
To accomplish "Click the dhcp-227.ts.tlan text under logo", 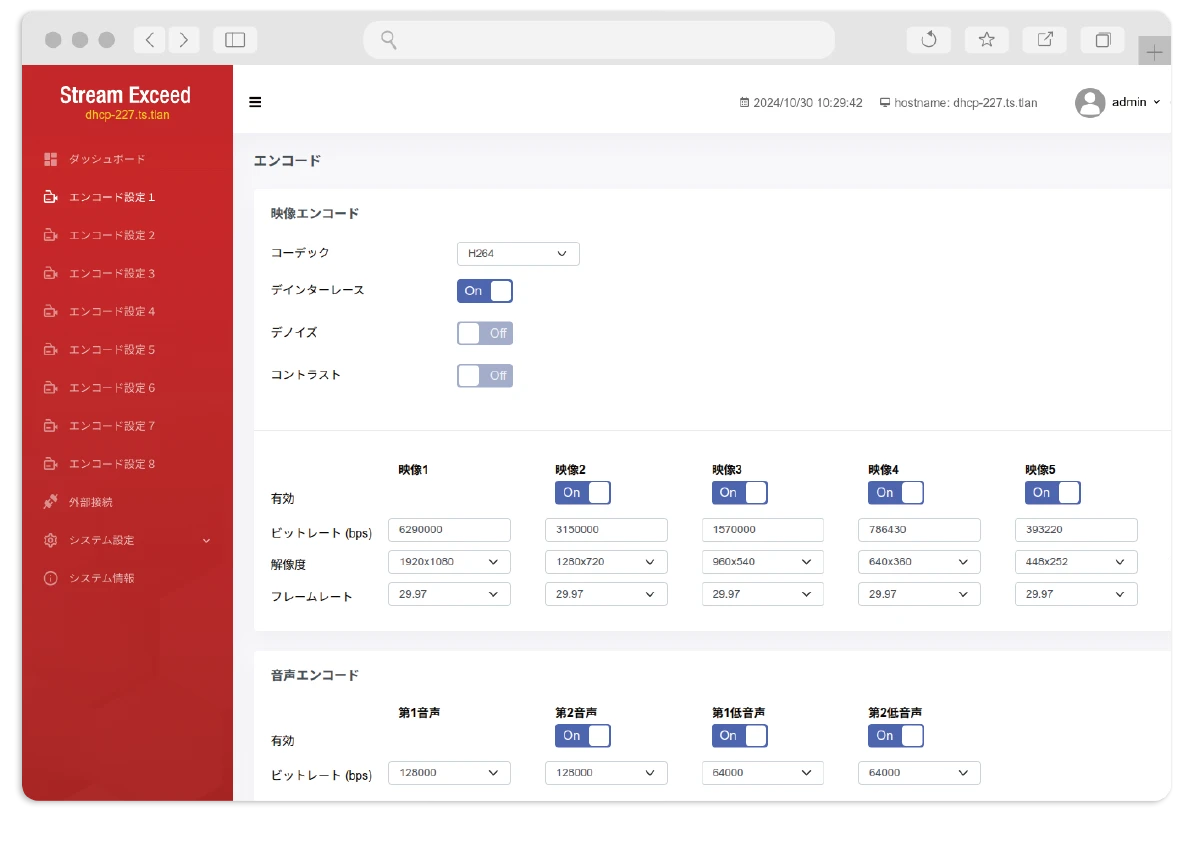I will [127, 115].
